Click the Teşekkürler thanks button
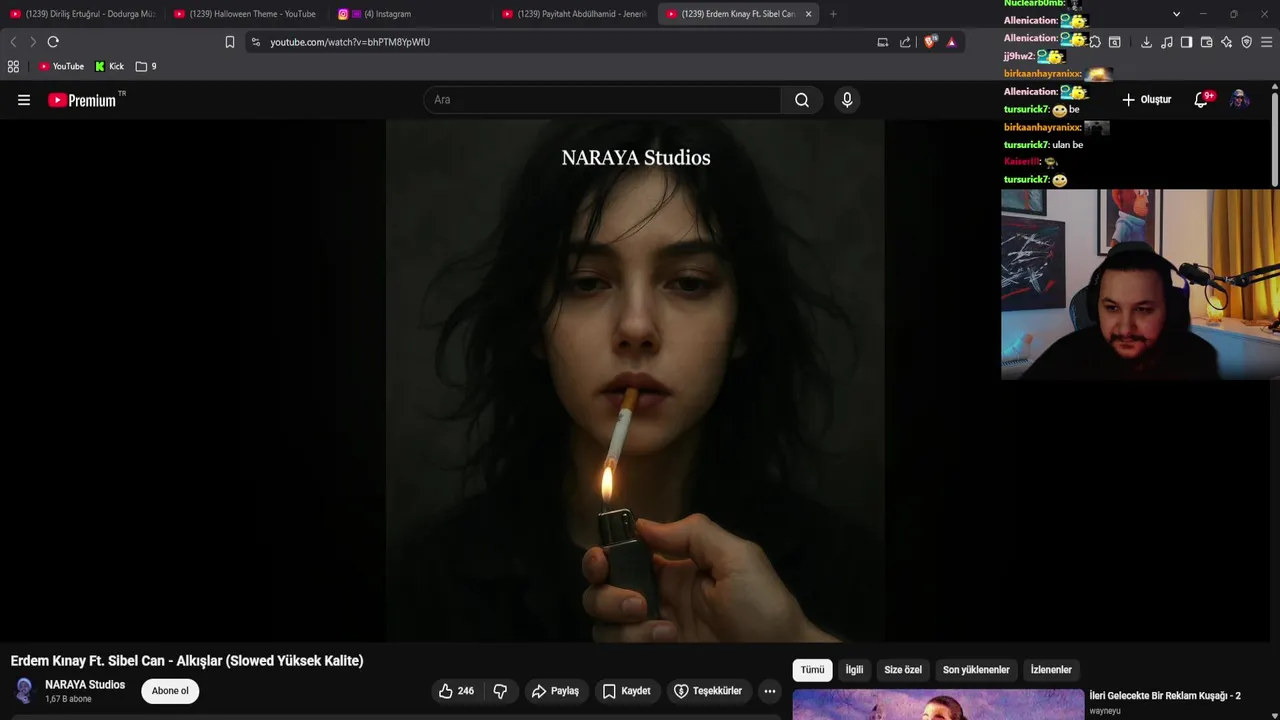Image resolution: width=1280 pixels, height=720 pixels. pyautogui.click(x=708, y=691)
